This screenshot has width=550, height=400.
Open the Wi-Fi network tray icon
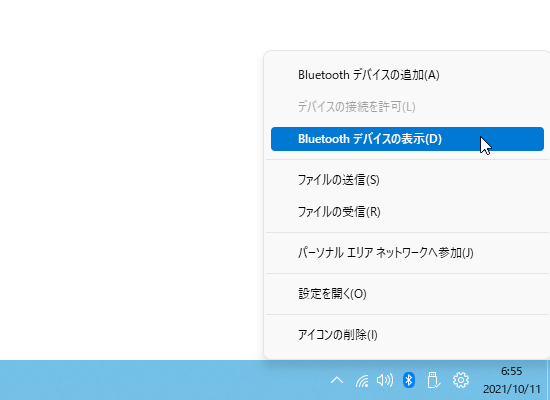click(x=362, y=380)
